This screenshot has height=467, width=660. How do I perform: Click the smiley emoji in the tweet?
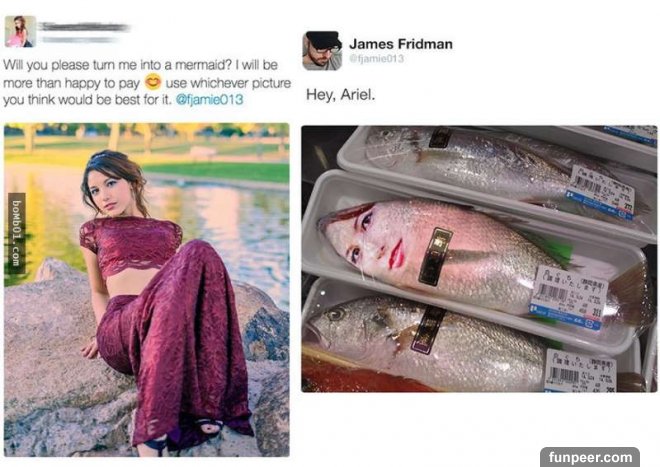coord(153,82)
